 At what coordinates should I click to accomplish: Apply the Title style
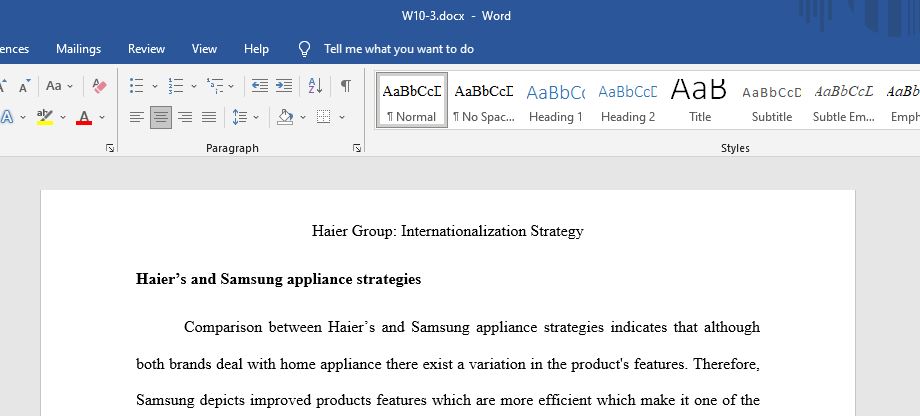pos(699,100)
